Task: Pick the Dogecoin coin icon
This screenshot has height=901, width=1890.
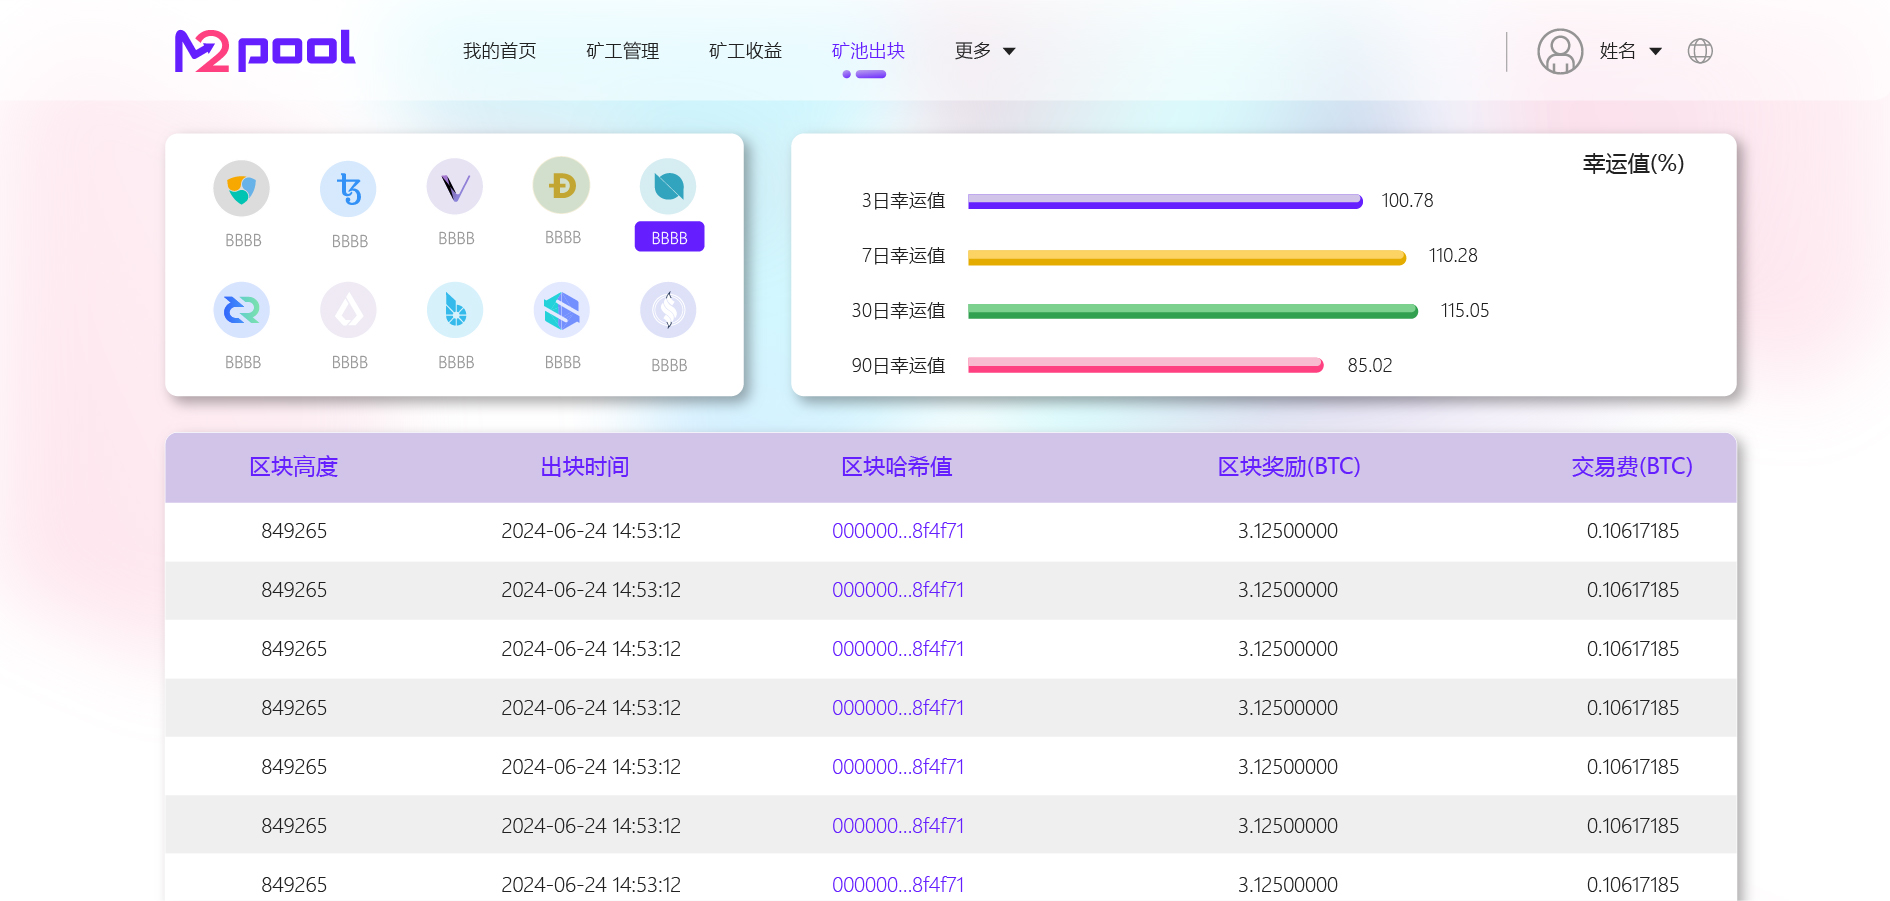Action: pos(562,185)
